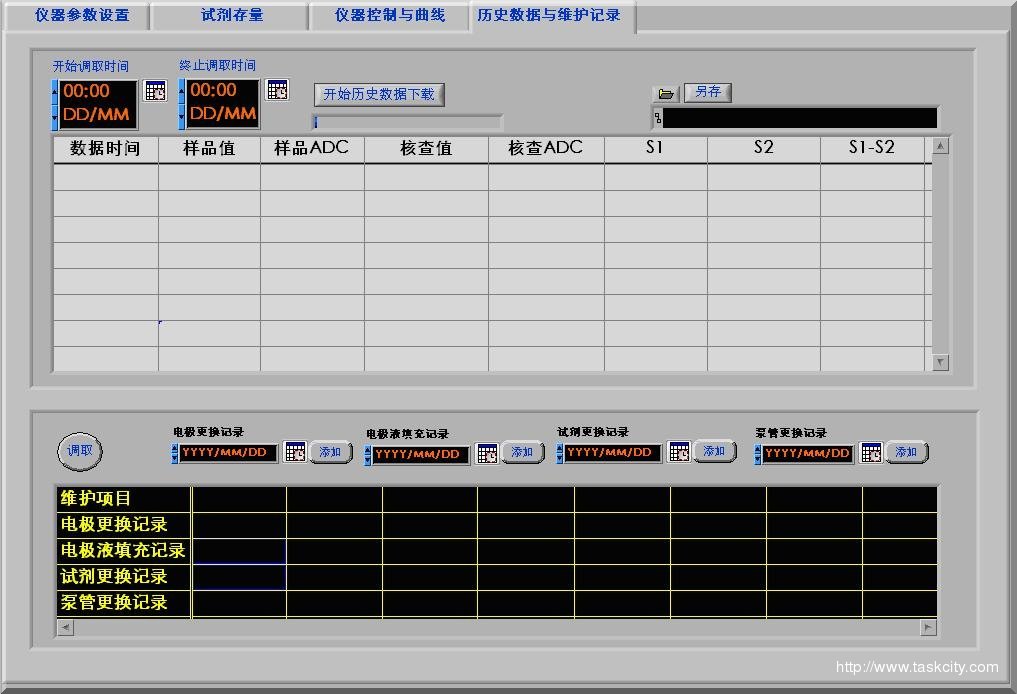Switch to 试剂存量 tab
The image size is (1017, 694).
tap(232, 16)
